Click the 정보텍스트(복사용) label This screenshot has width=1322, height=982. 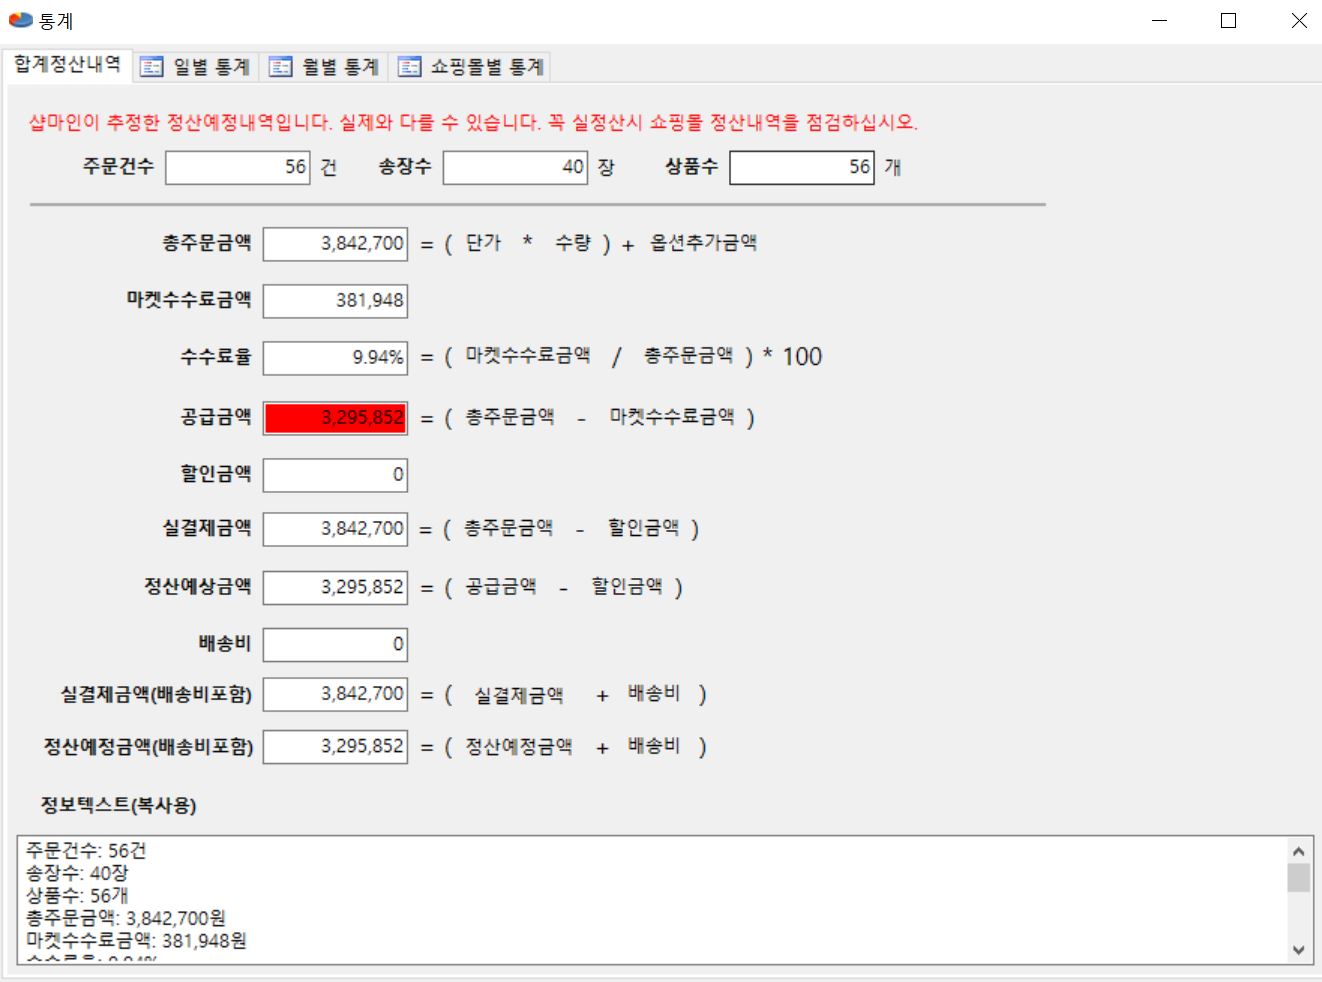[118, 805]
